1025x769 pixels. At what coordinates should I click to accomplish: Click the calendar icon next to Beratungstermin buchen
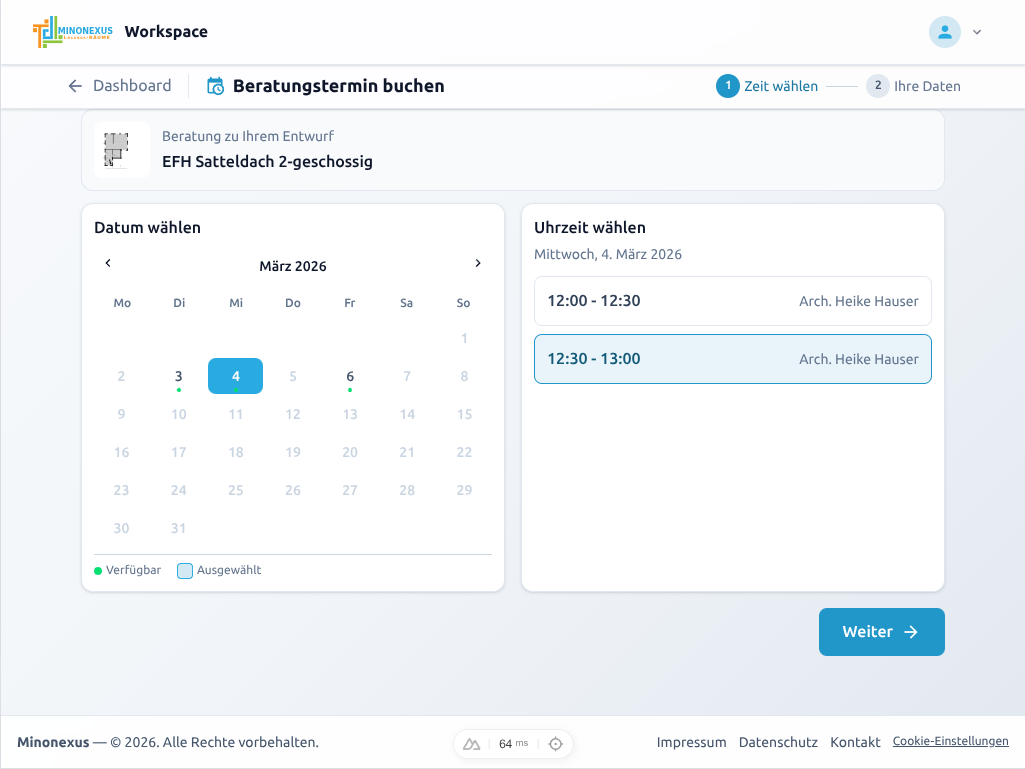(x=214, y=86)
